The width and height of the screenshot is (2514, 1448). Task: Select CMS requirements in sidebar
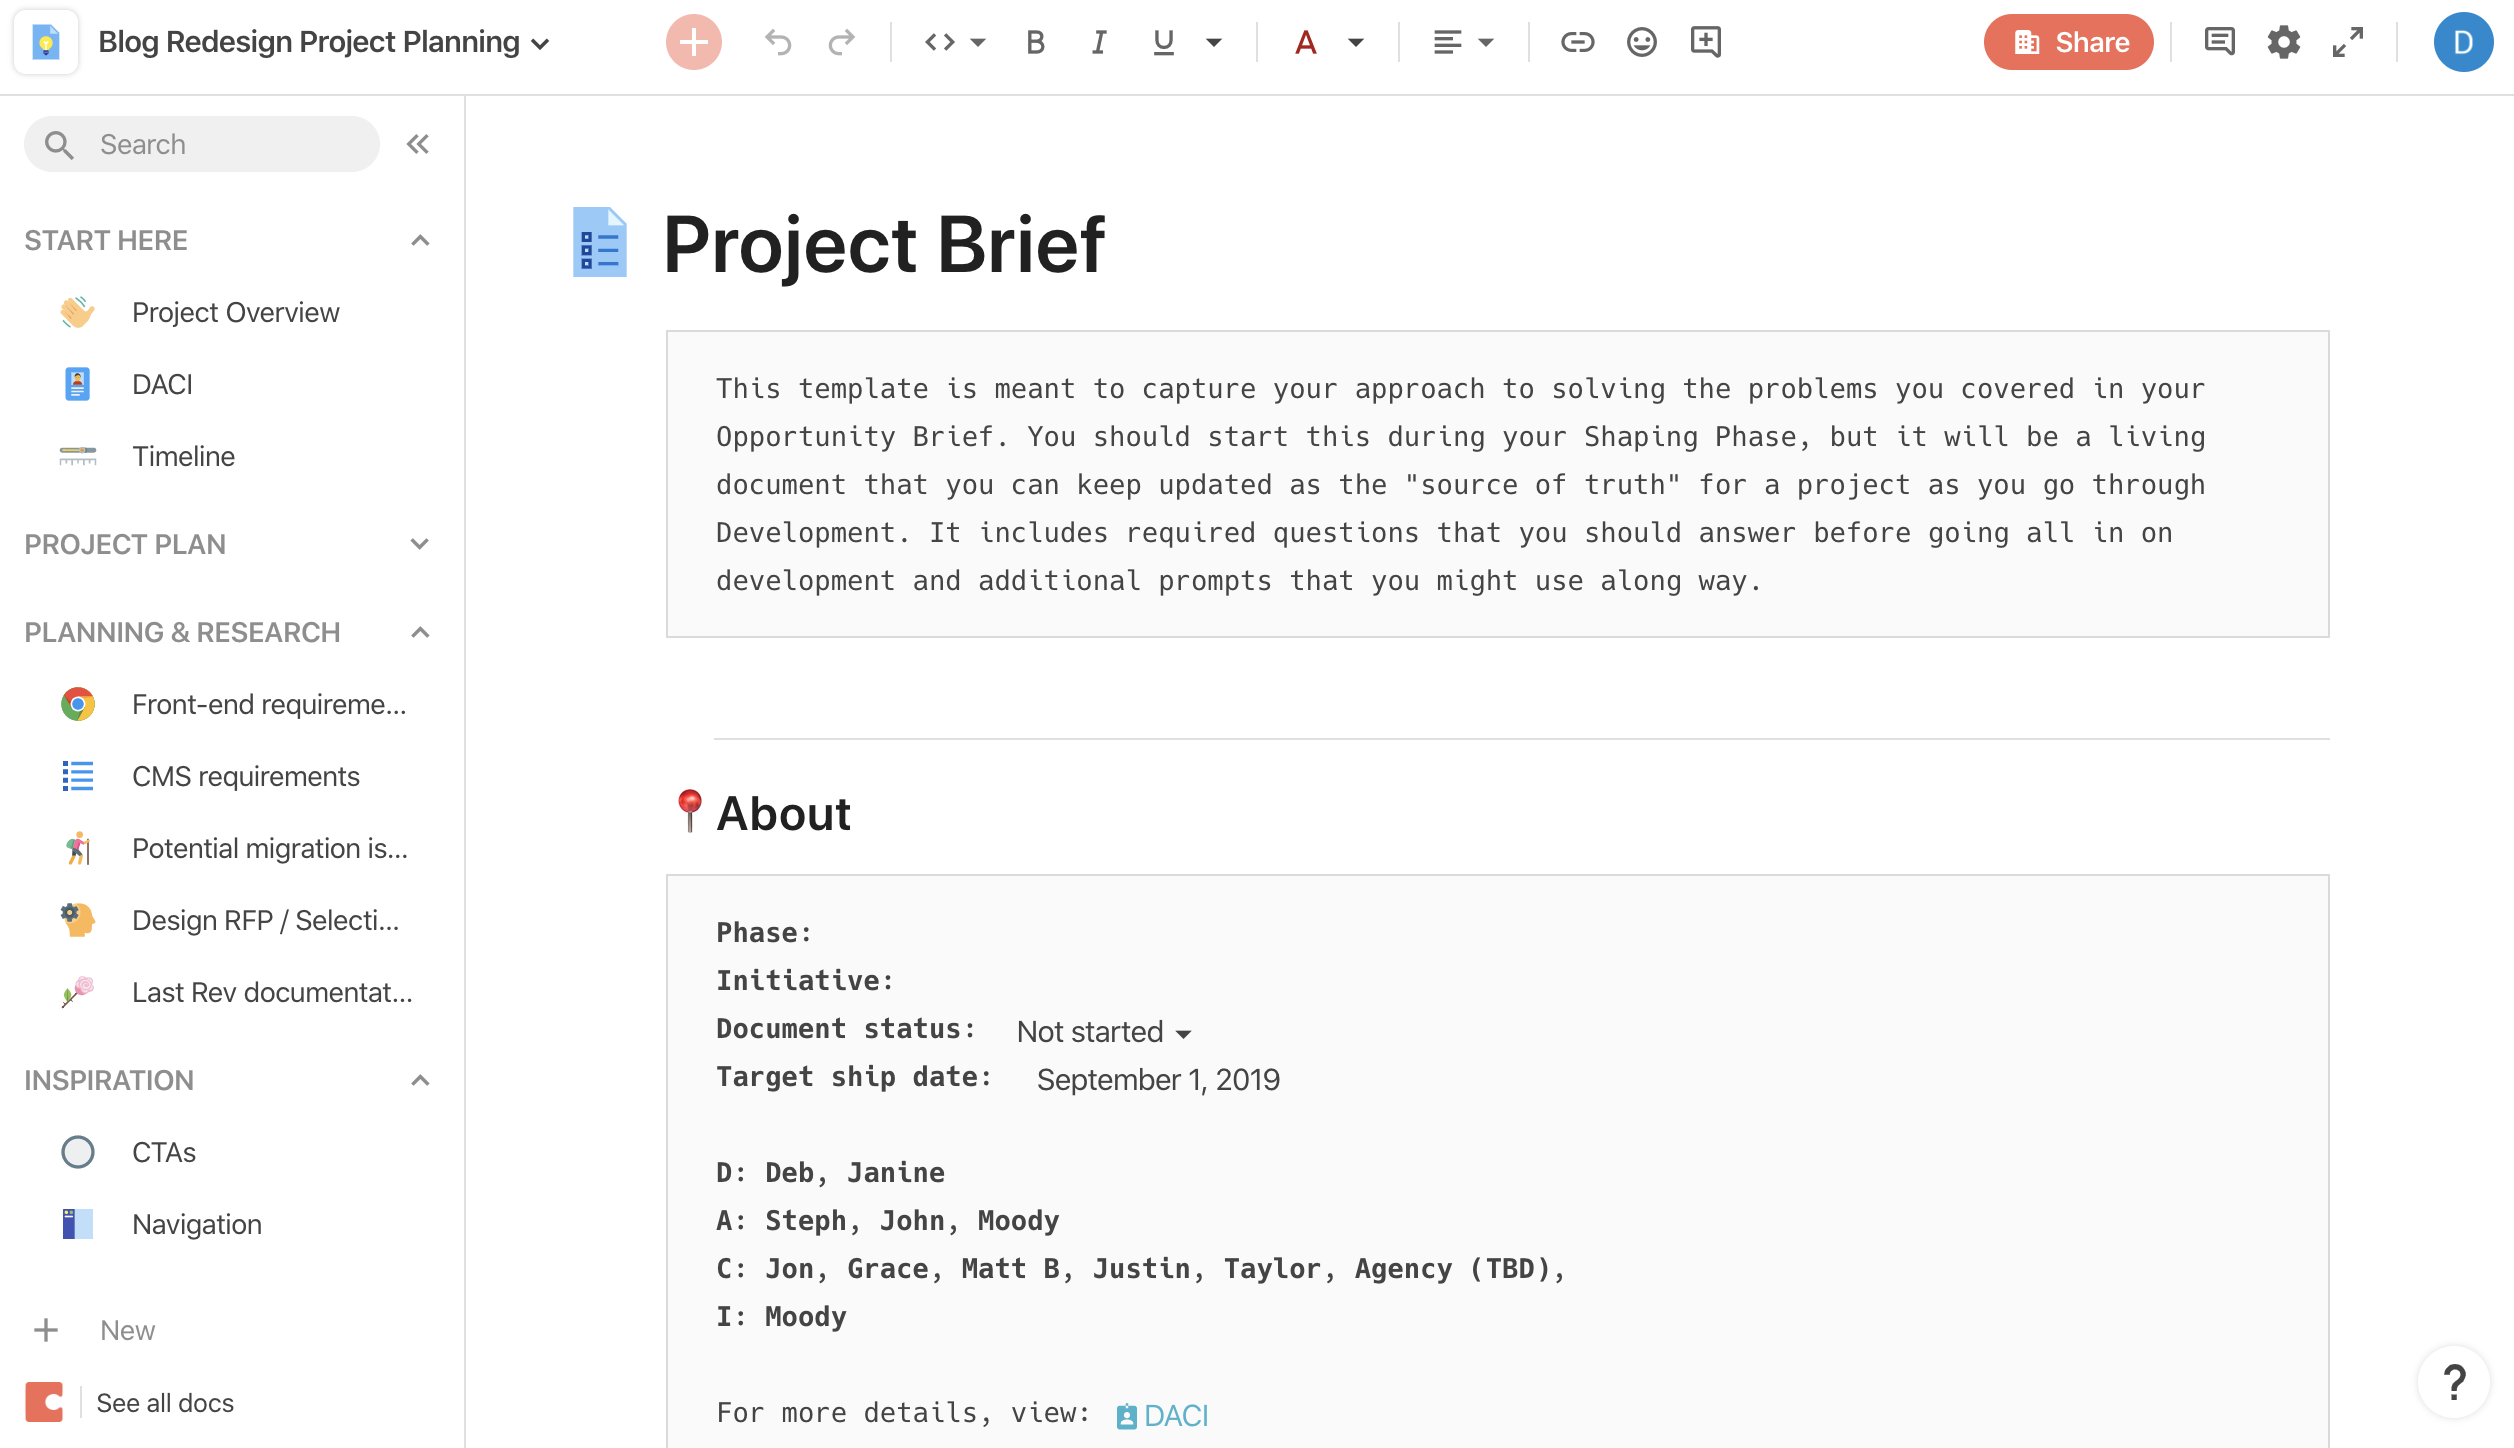point(246,776)
